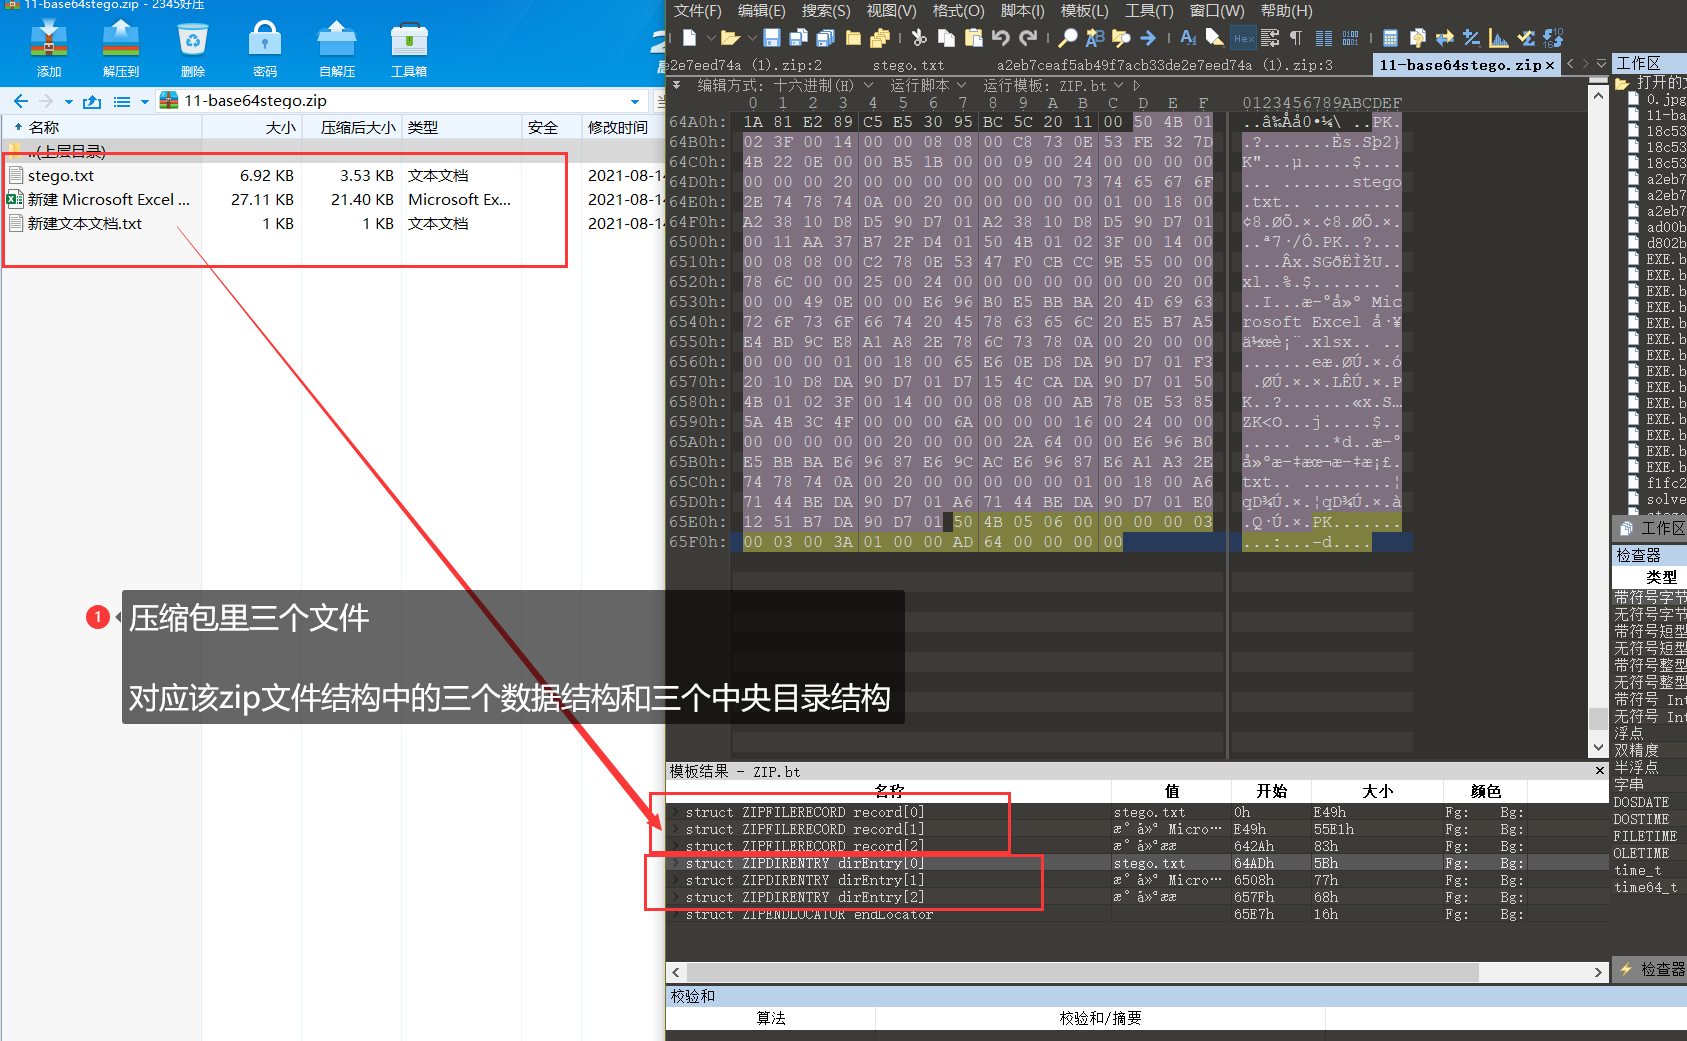1687x1041 pixels.
Task: Click the highlight marker toolbar icon
Action: tap(1214, 38)
